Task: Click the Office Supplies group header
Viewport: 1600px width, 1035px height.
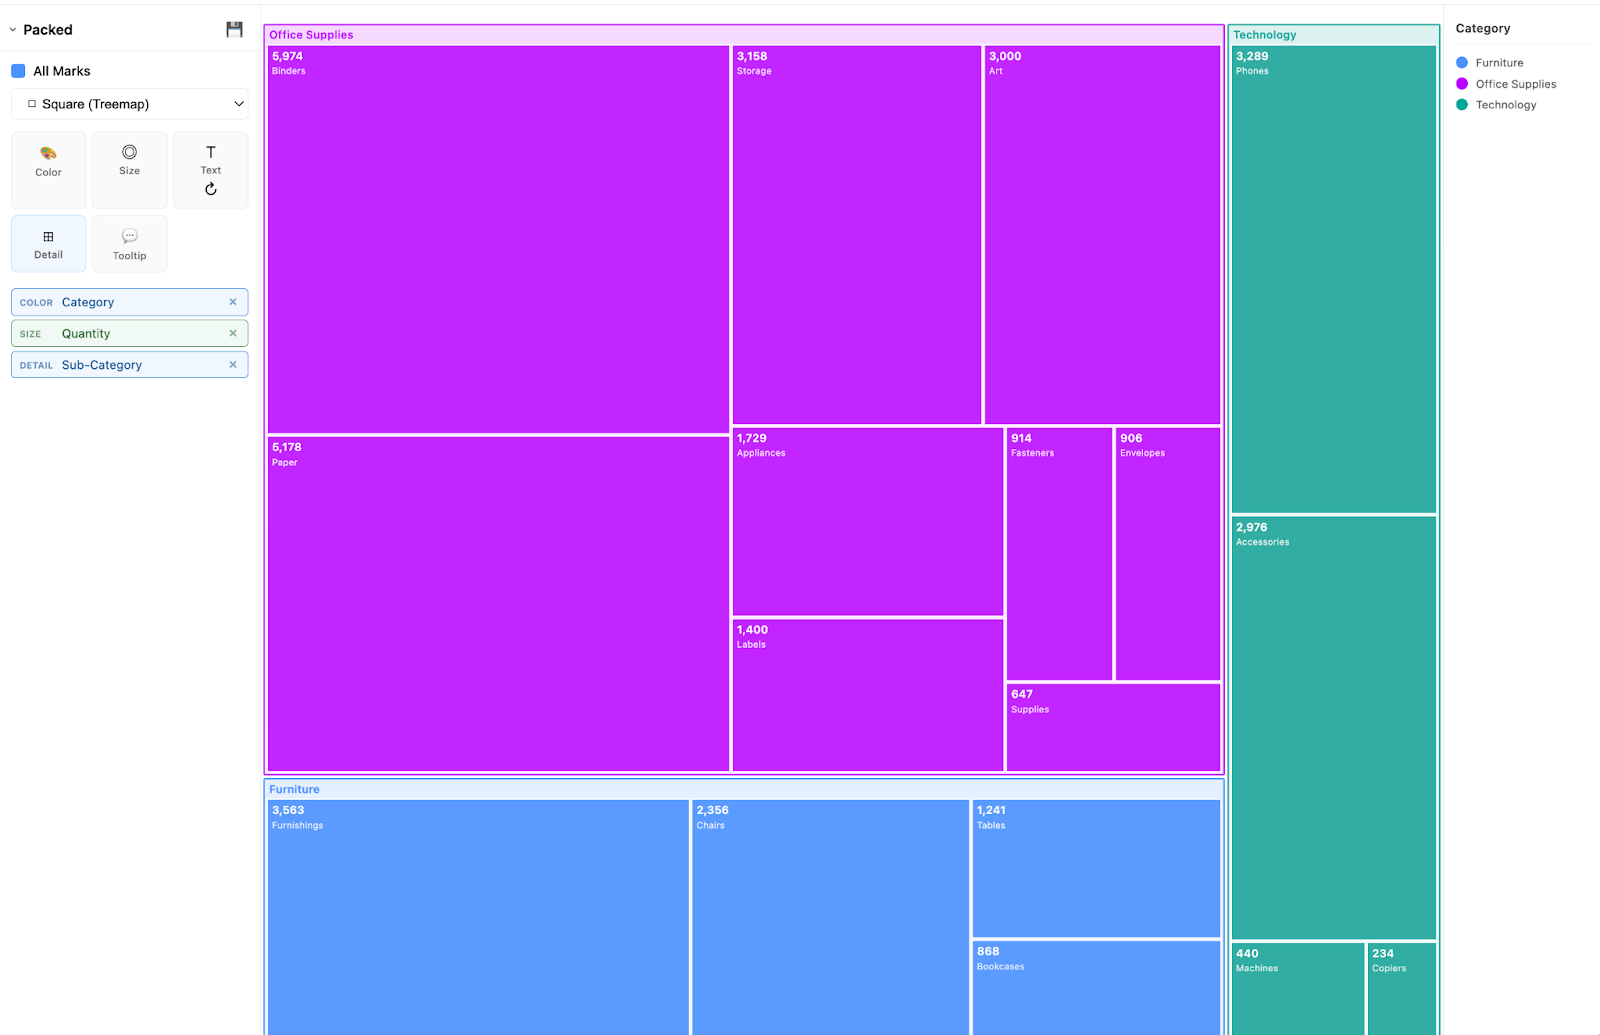Action: pos(744,35)
